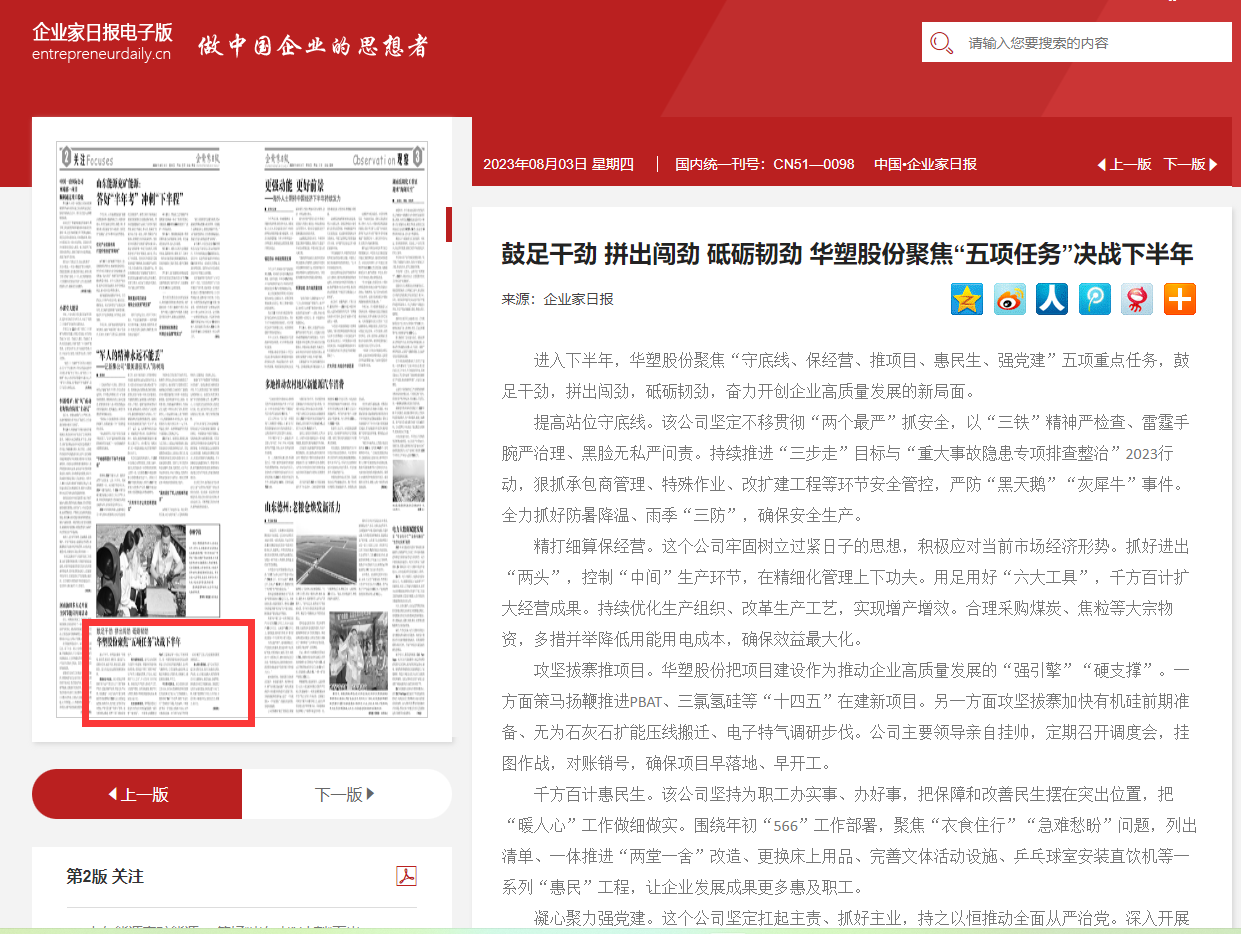Share via the red mascot icon
This screenshot has height=934, width=1241.
(x=1137, y=299)
